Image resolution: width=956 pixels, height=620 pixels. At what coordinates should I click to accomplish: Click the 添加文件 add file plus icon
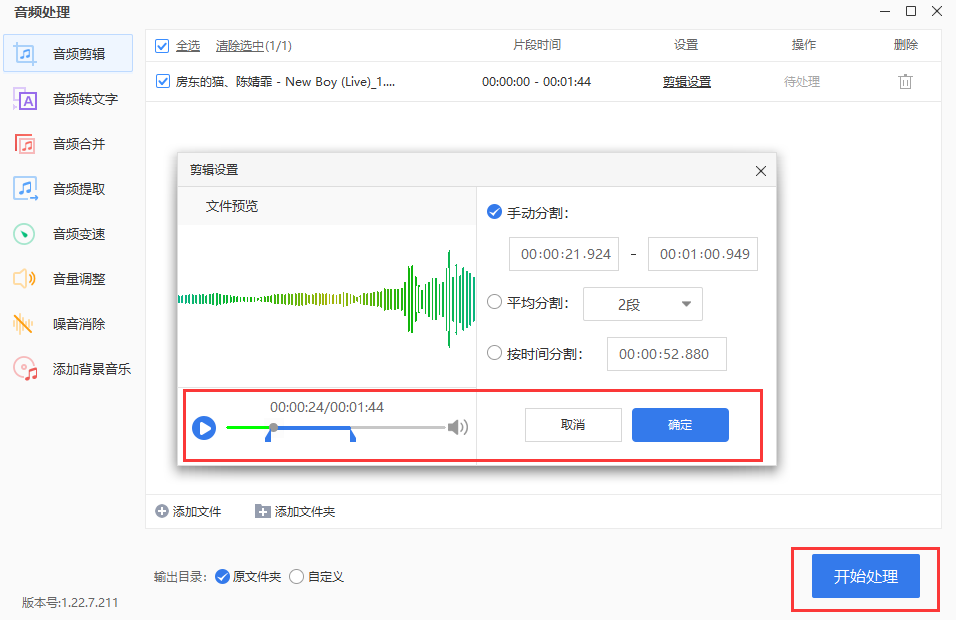(x=161, y=511)
